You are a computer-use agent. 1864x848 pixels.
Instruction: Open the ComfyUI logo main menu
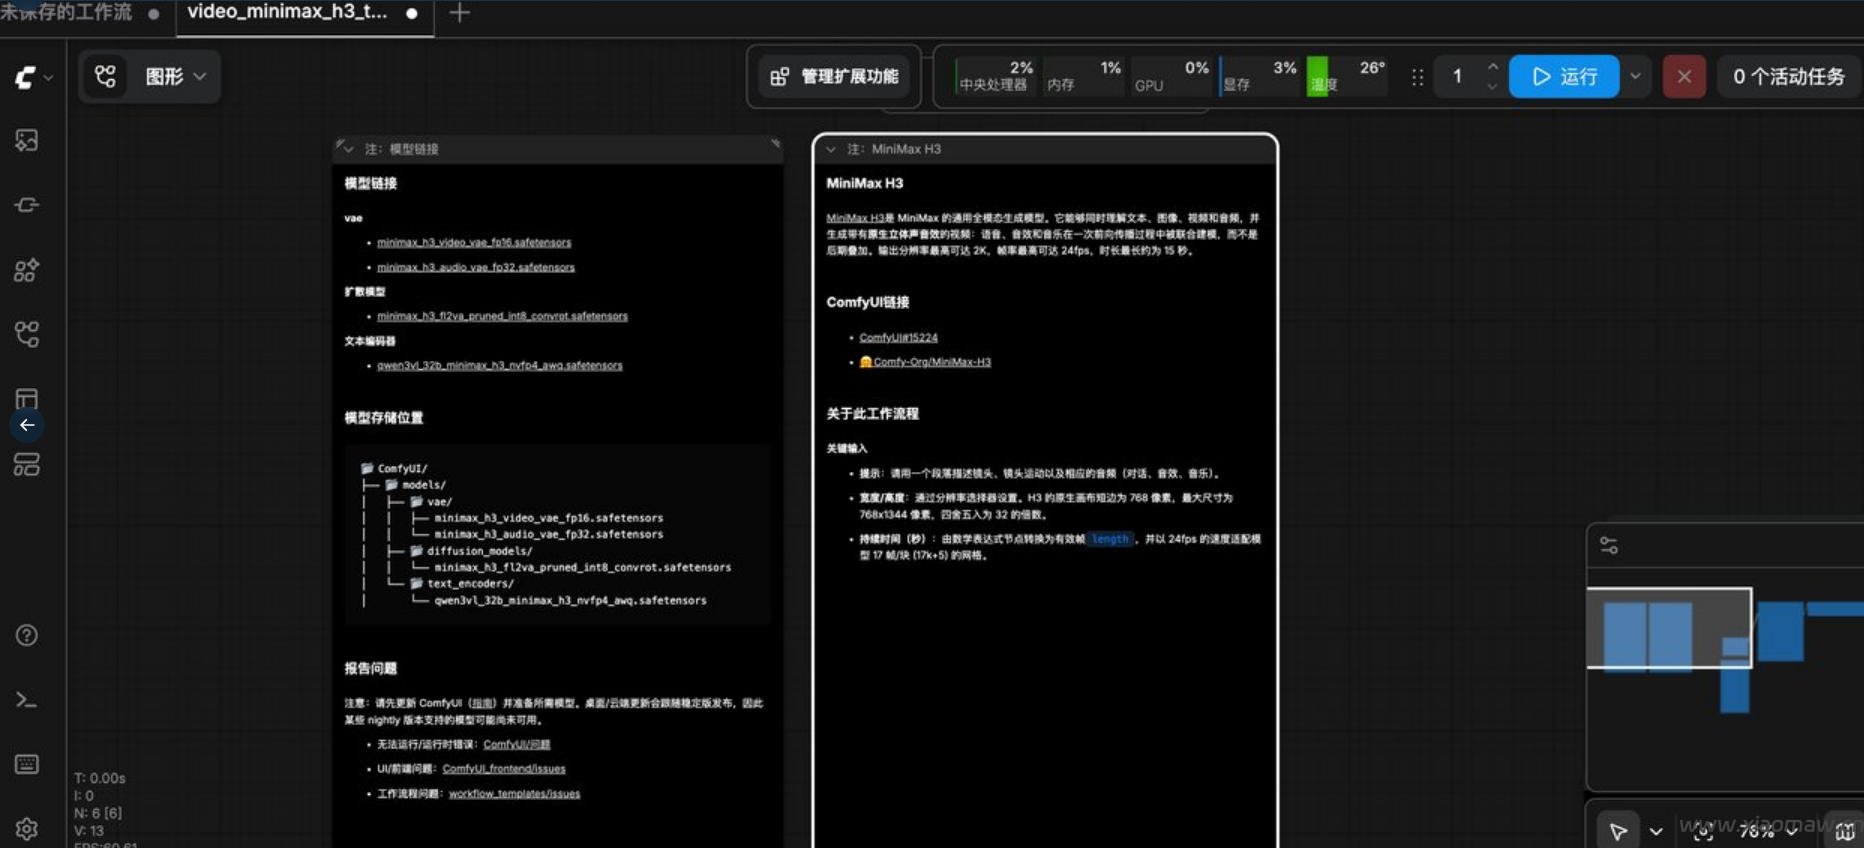[26, 77]
